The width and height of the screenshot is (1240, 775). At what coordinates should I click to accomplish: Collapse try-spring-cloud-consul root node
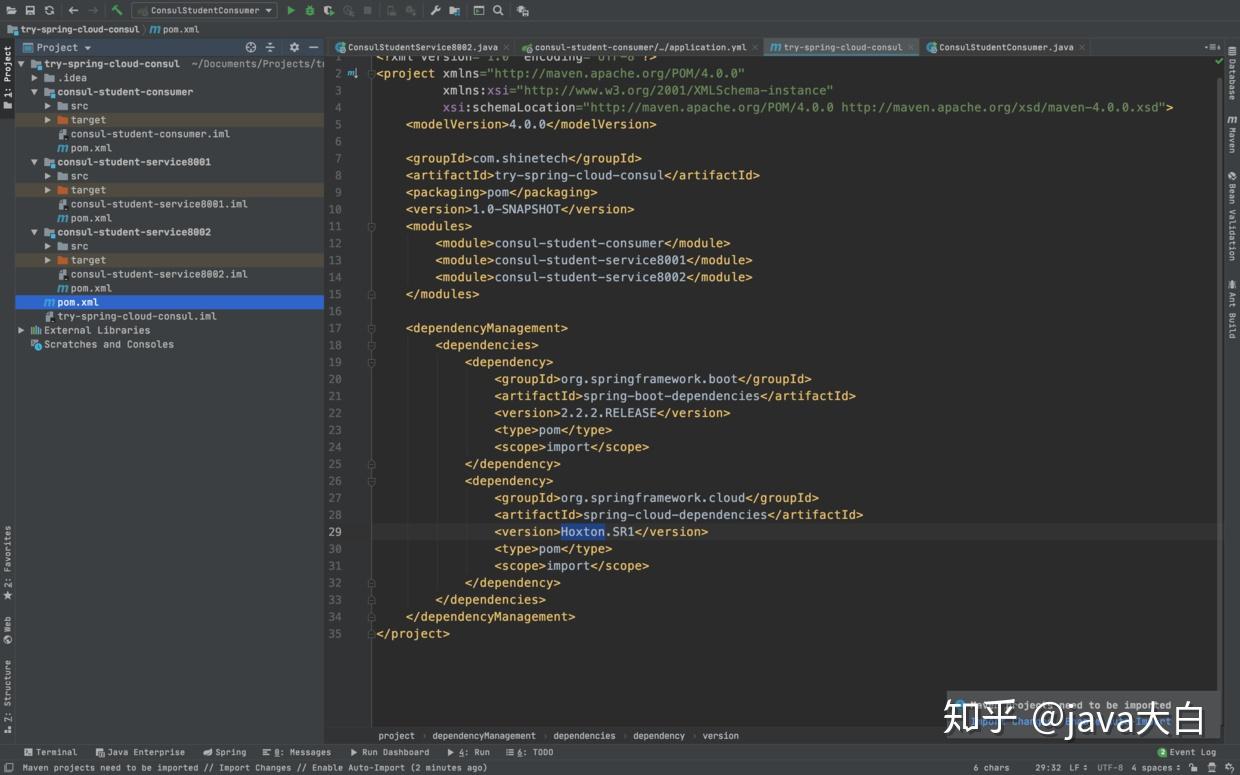(x=21, y=63)
